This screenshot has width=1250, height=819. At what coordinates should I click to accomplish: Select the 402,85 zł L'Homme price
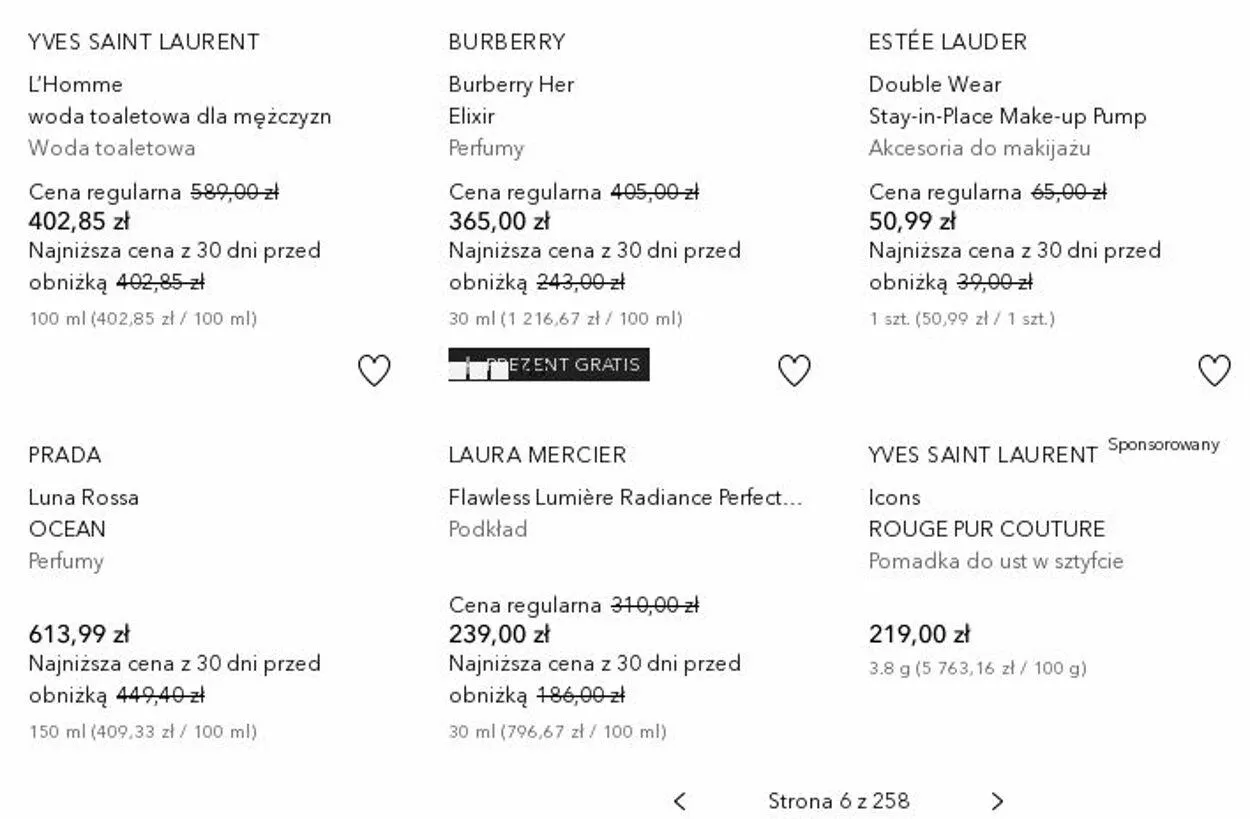pyautogui.click(x=79, y=221)
